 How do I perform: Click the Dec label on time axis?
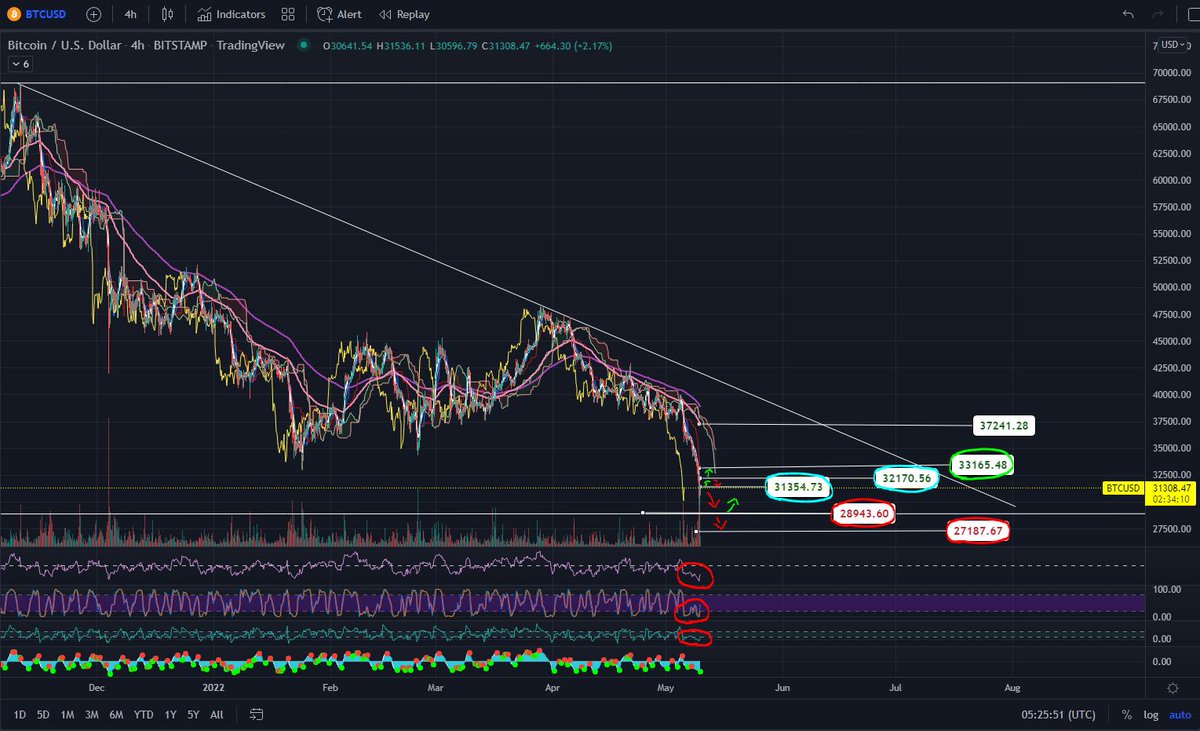(x=96, y=687)
